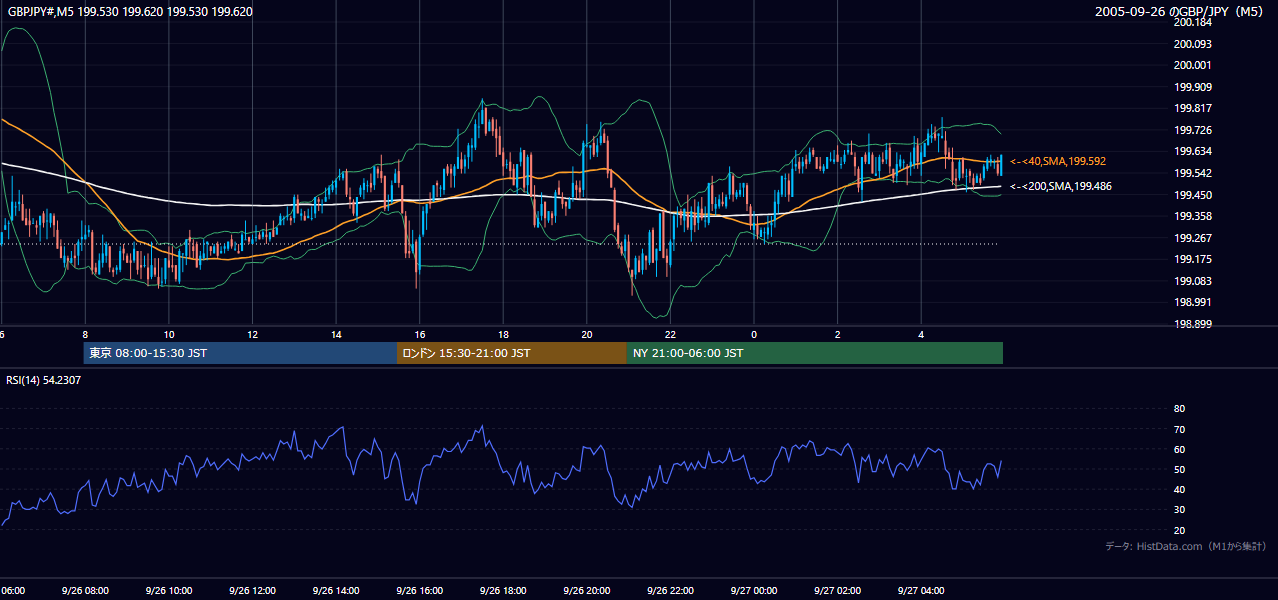Click the chart title '2005-09-26 のGBP/JPY (M5)'
This screenshot has height=600, width=1278.
1181,12
